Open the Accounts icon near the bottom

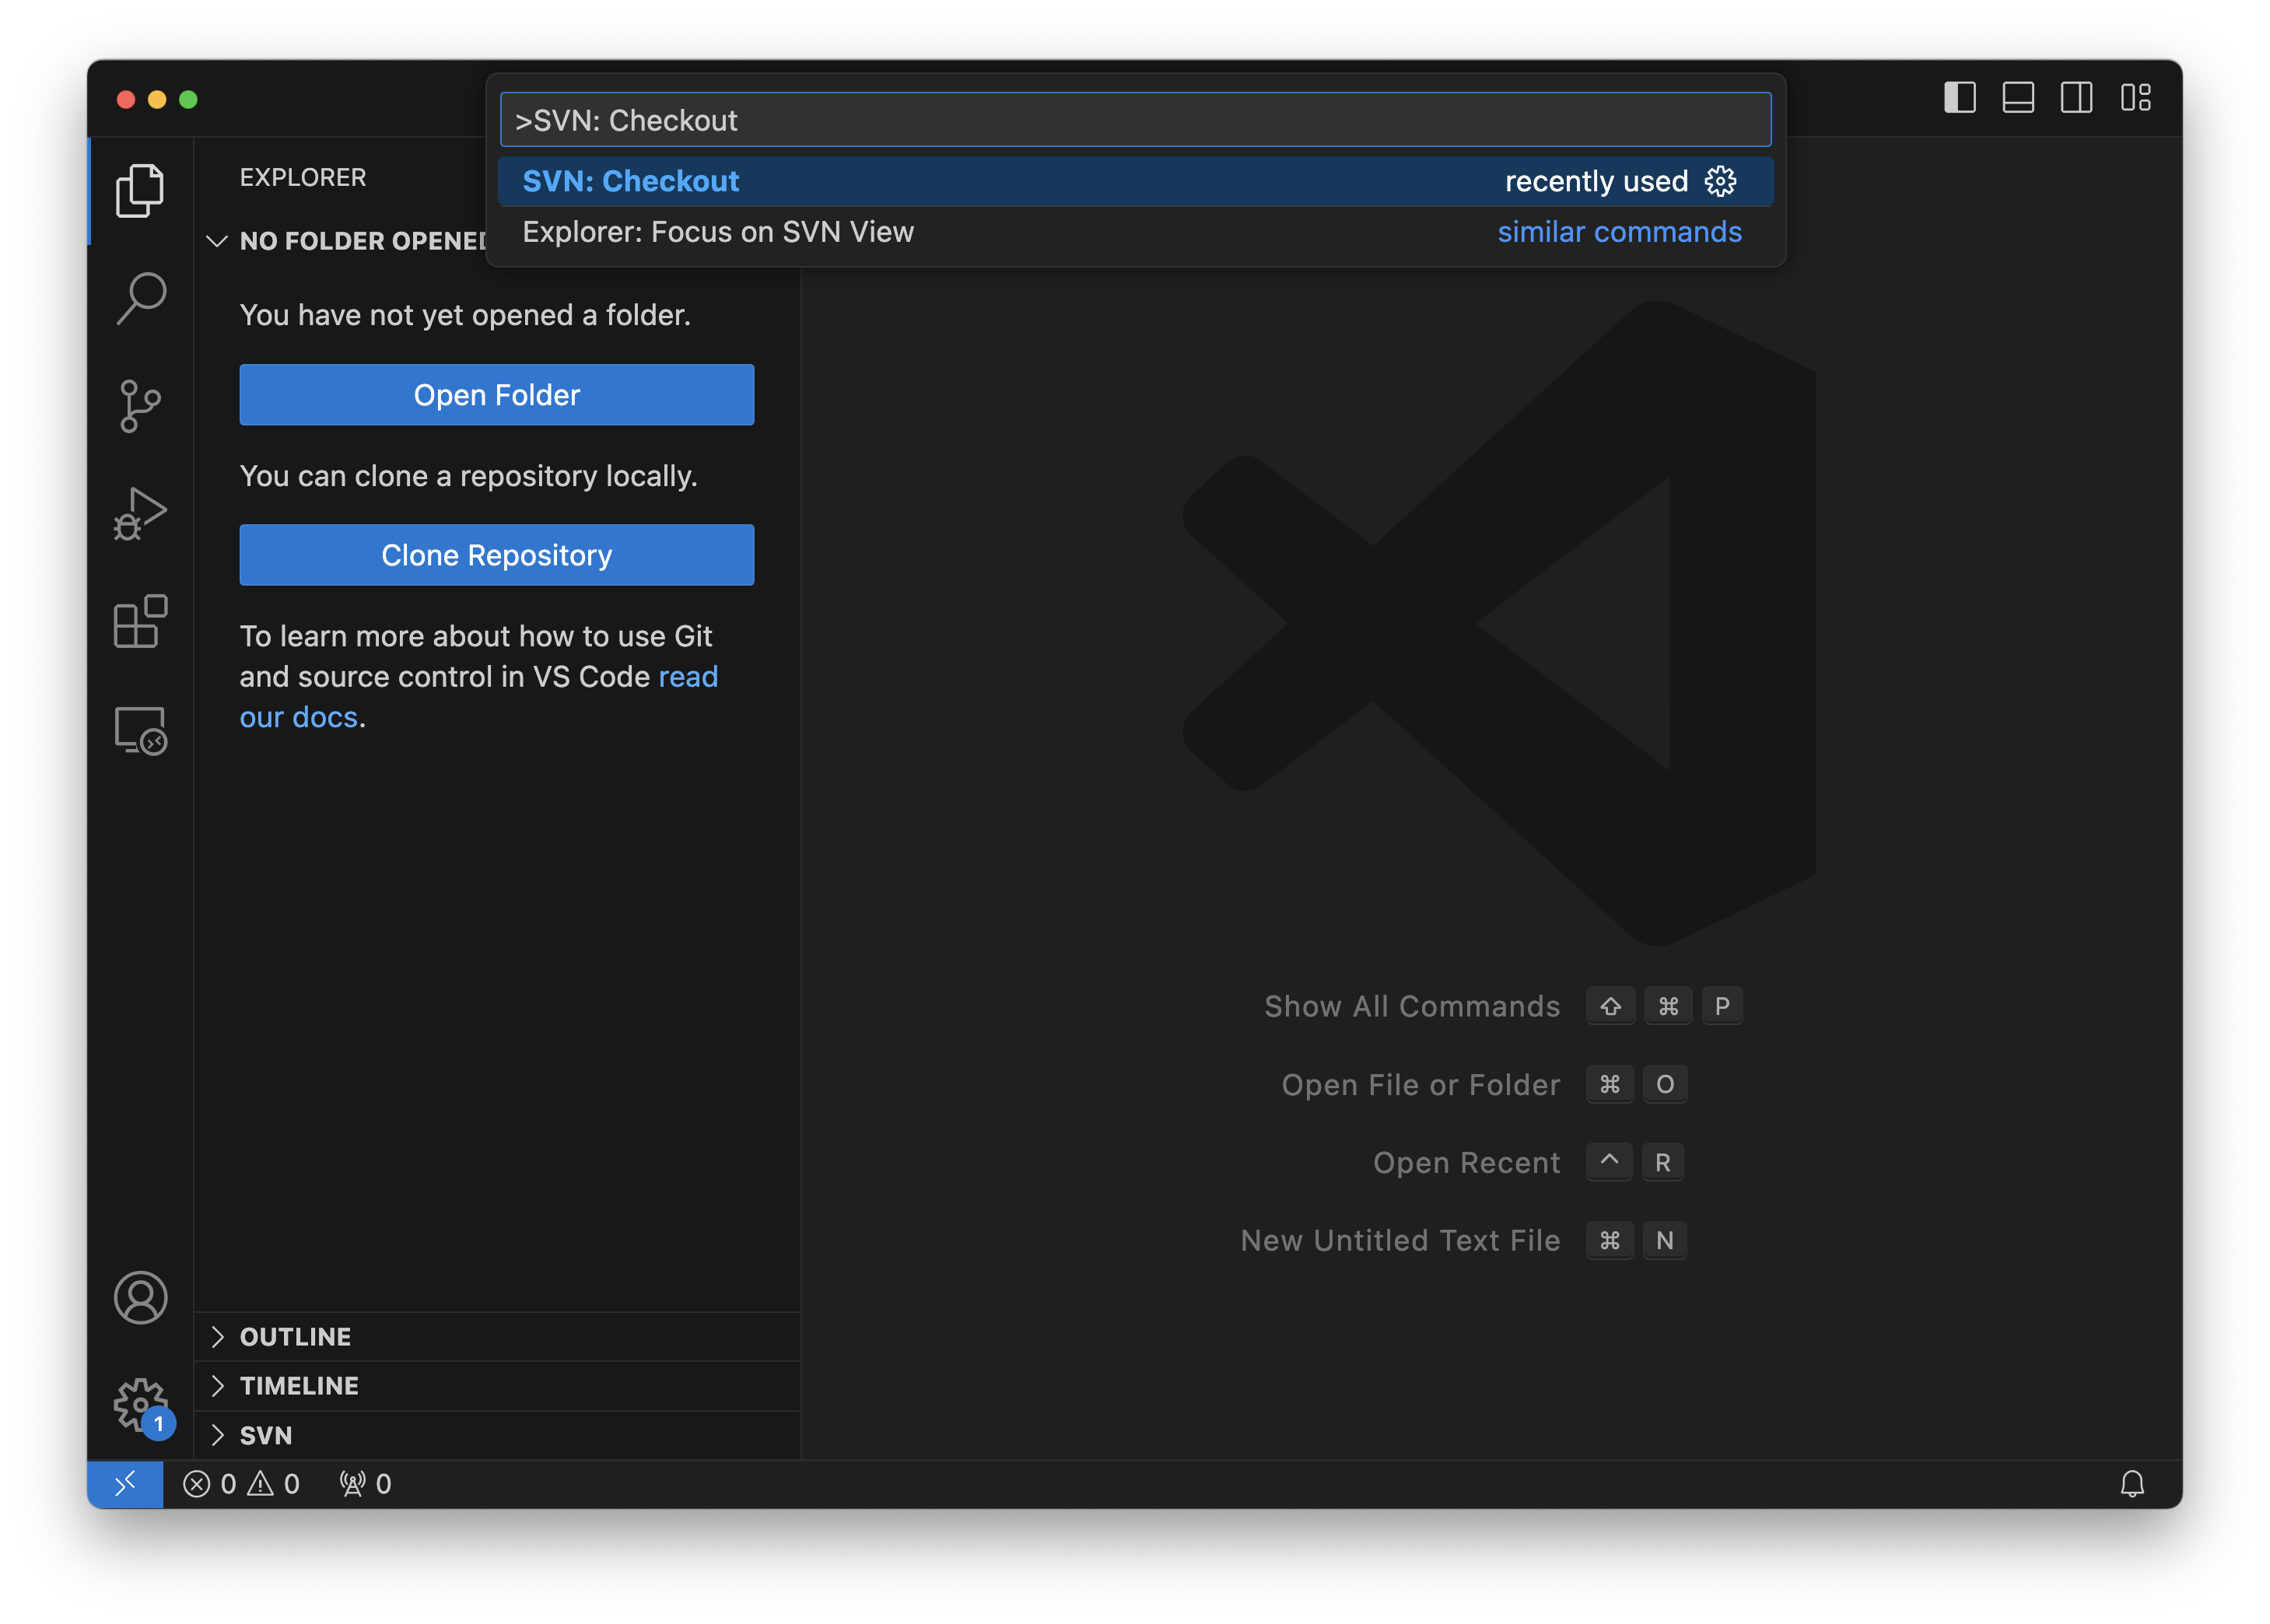pyautogui.click(x=139, y=1297)
